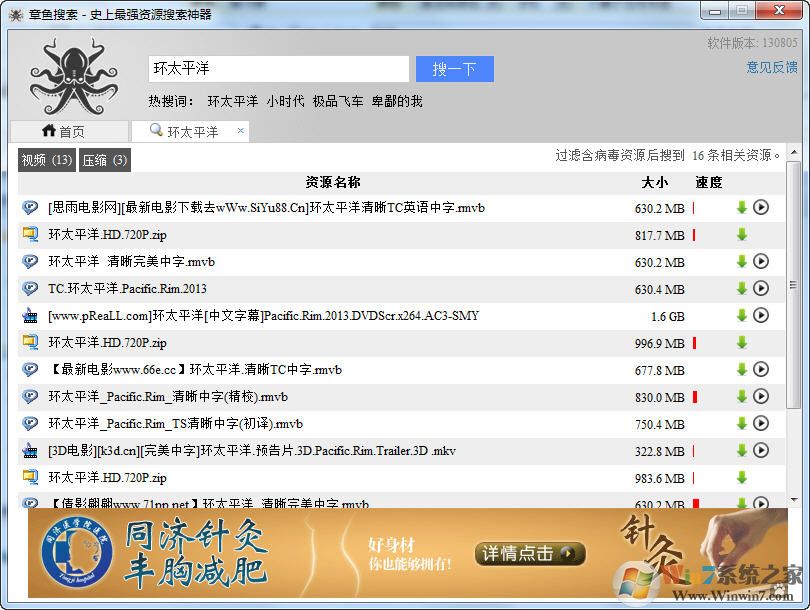Viewport: 810px width, 610px height.
Task: Click the play icon for the Pacific.Rim.Trailer.3D result
Action: pyautogui.click(x=763, y=451)
